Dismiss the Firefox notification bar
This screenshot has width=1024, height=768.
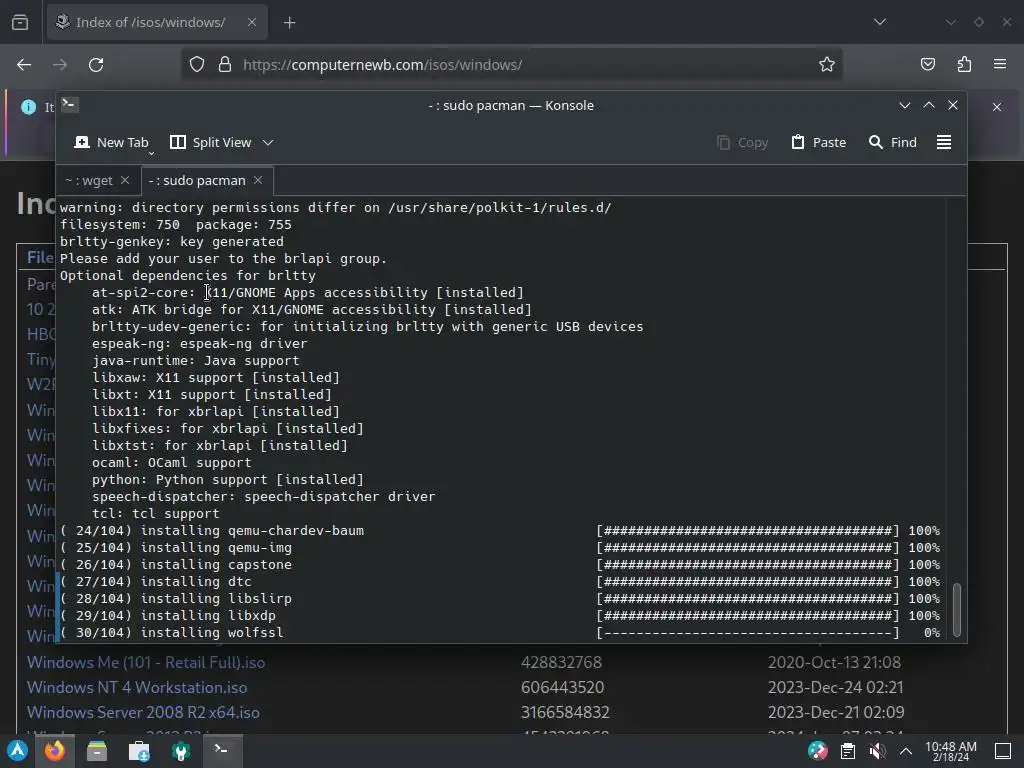[x=997, y=107]
